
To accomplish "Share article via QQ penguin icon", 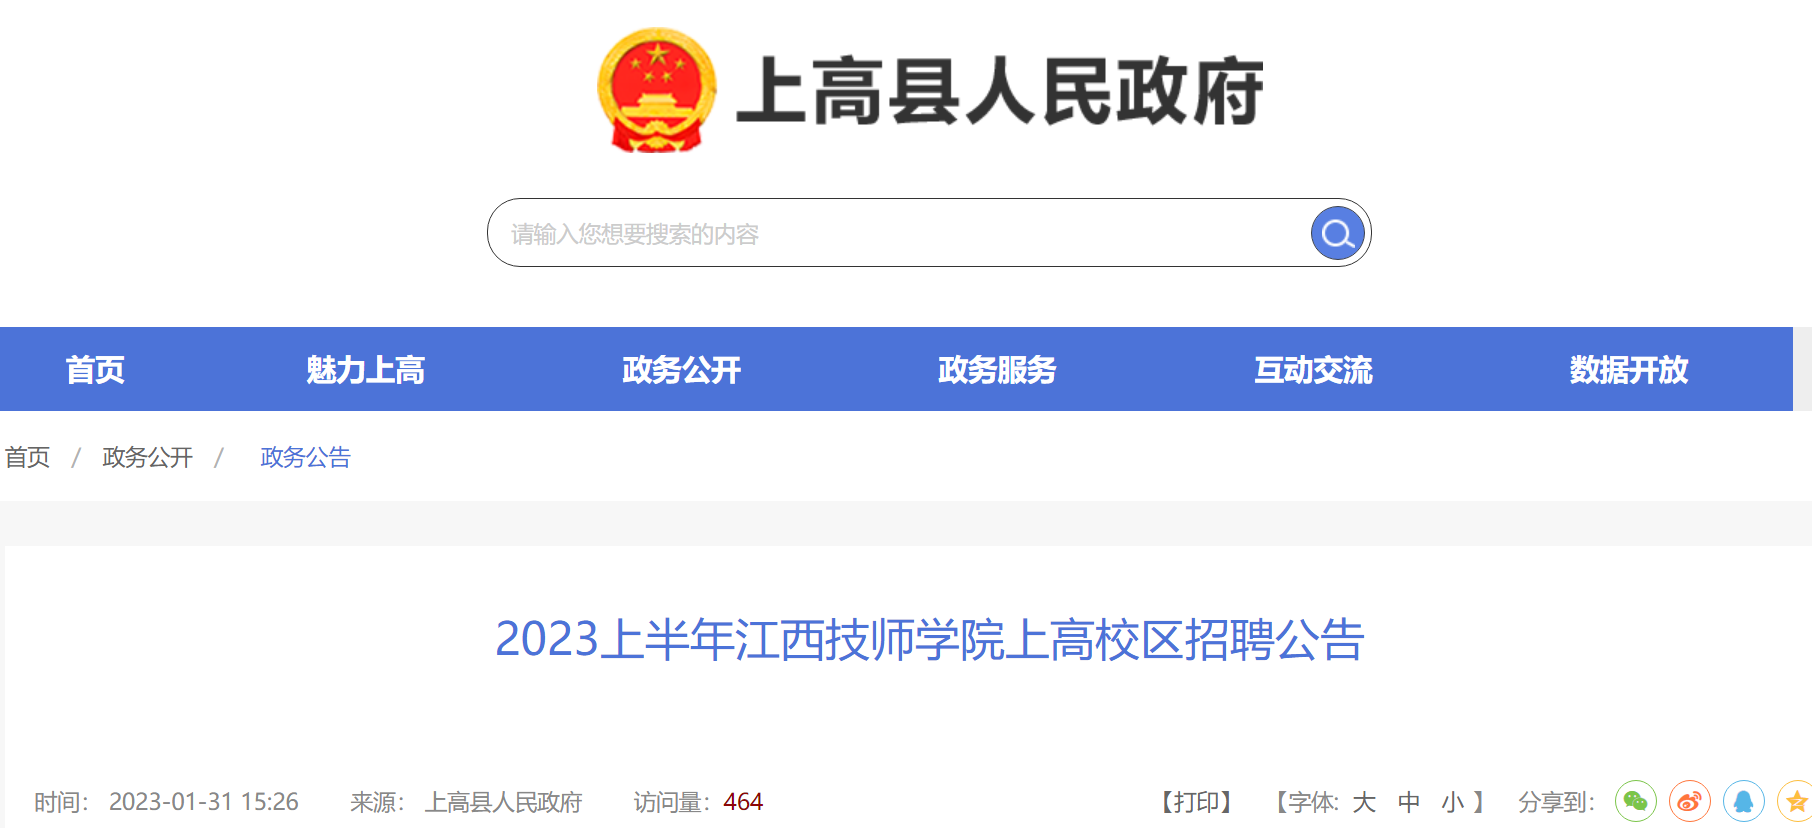I will [x=1744, y=801].
